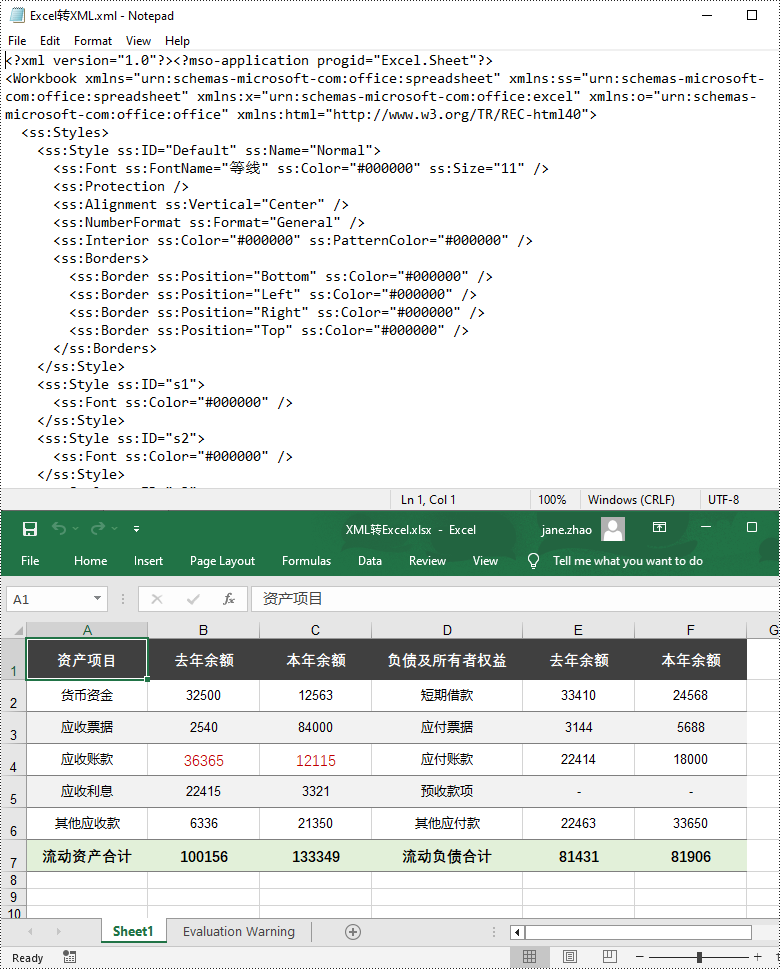
Task: Click the macro recording status bar icon
Action: coord(69,957)
